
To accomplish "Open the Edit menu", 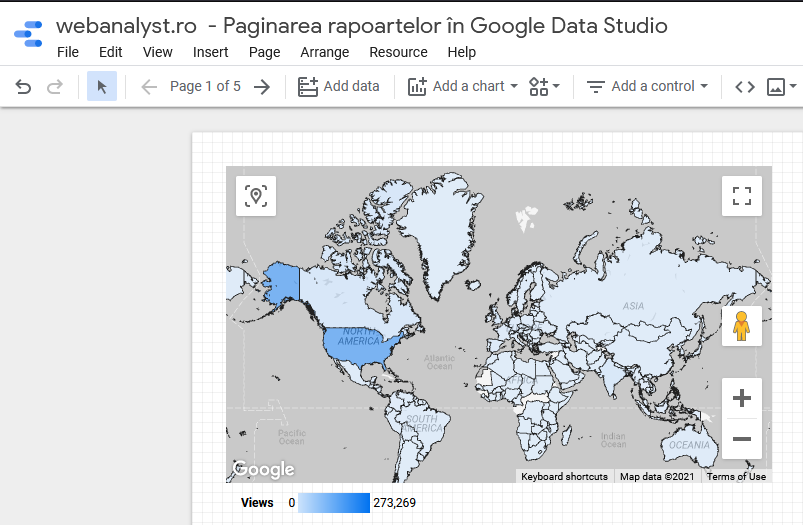I will [111, 52].
